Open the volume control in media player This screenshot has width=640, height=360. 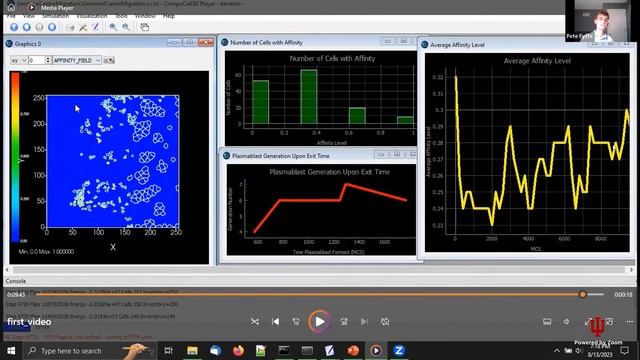(567, 322)
